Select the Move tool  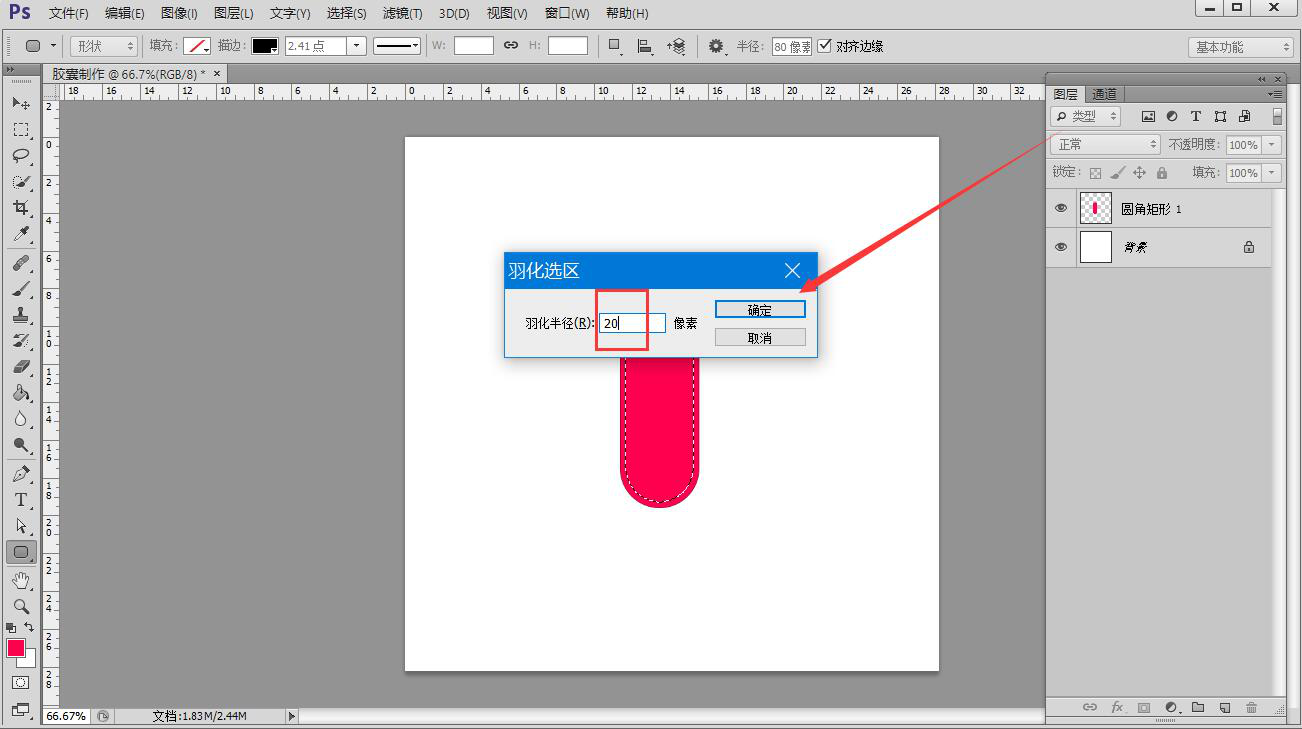[x=20, y=103]
